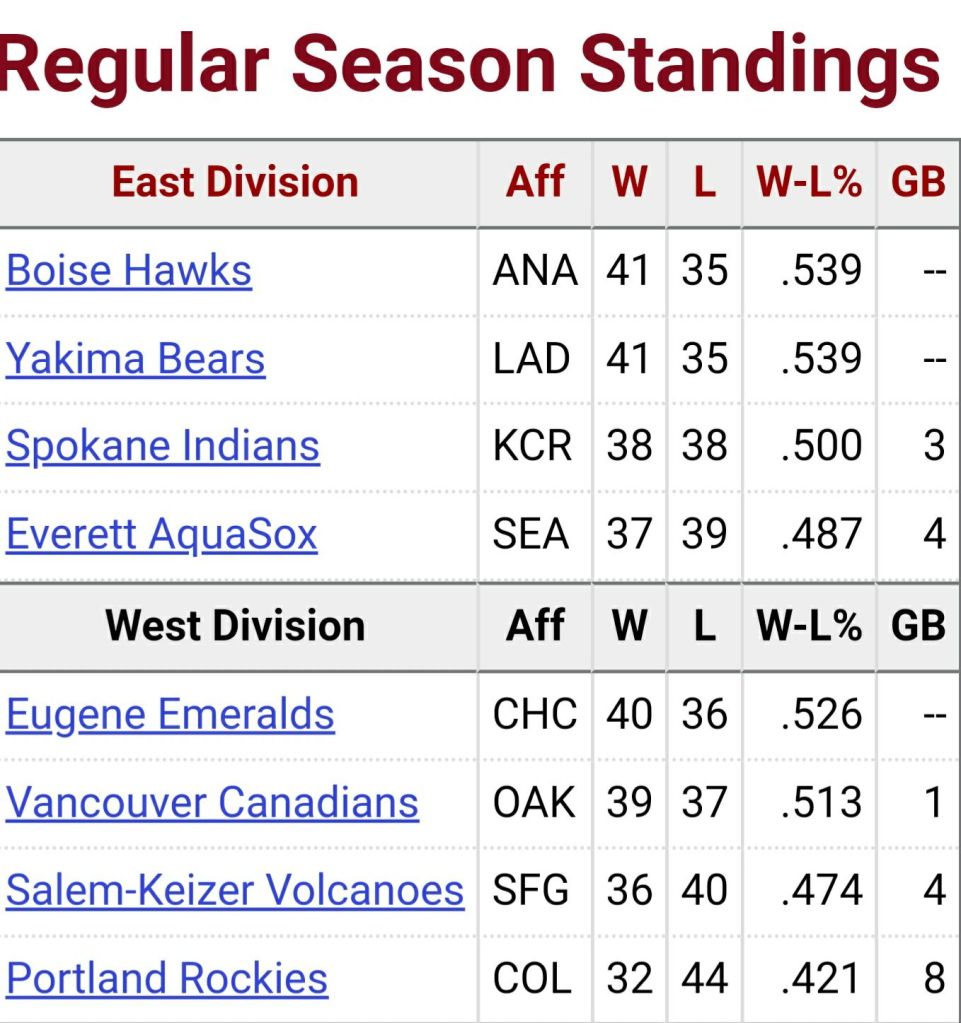Visit the Portland Rockies team page
961x1023 pixels.
167,978
